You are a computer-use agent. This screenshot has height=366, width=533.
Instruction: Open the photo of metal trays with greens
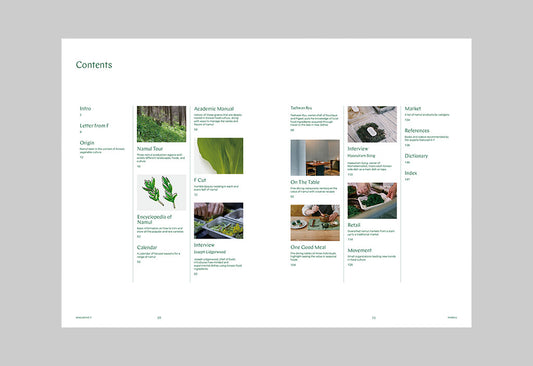(x=219, y=221)
